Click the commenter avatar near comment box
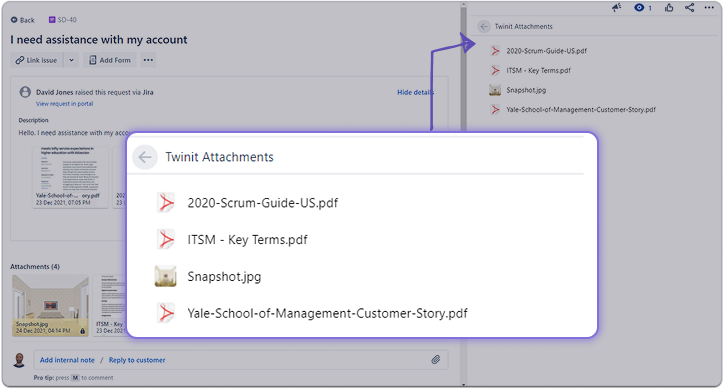Screen dimensions: 724x389 19,360
